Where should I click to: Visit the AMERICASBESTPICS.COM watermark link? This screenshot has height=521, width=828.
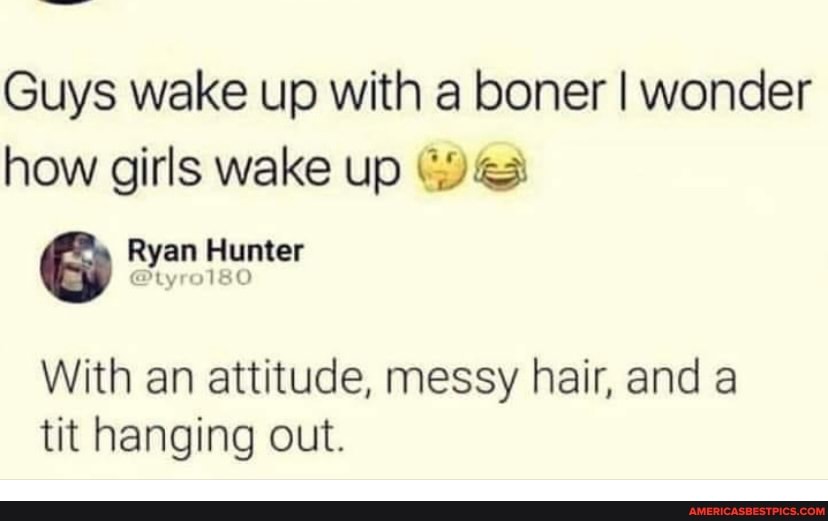tap(757, 511)
